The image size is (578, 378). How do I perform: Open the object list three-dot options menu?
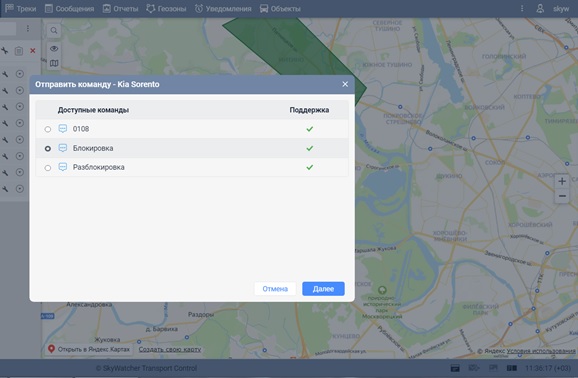[28, 28]
